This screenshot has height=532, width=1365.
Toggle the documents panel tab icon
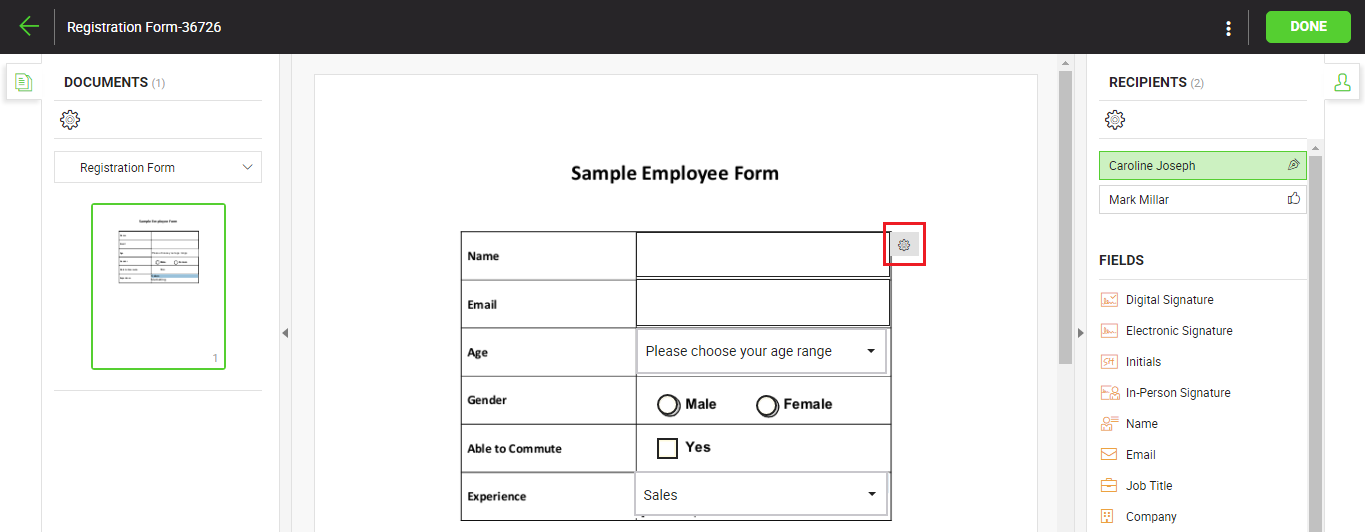24,82
